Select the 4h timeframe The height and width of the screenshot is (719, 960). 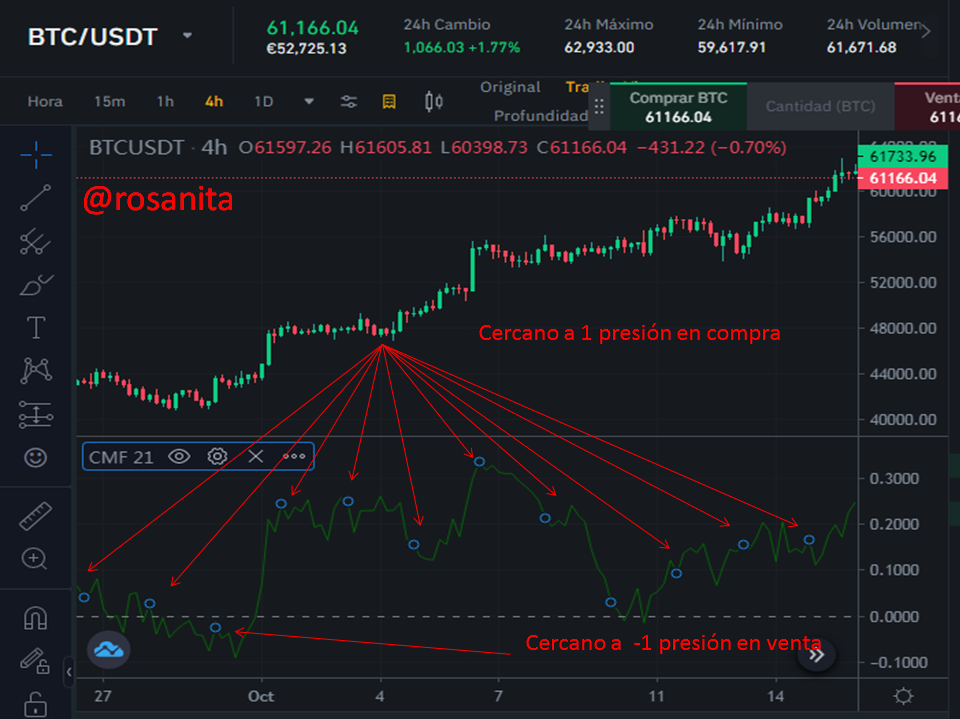[214, 102]
